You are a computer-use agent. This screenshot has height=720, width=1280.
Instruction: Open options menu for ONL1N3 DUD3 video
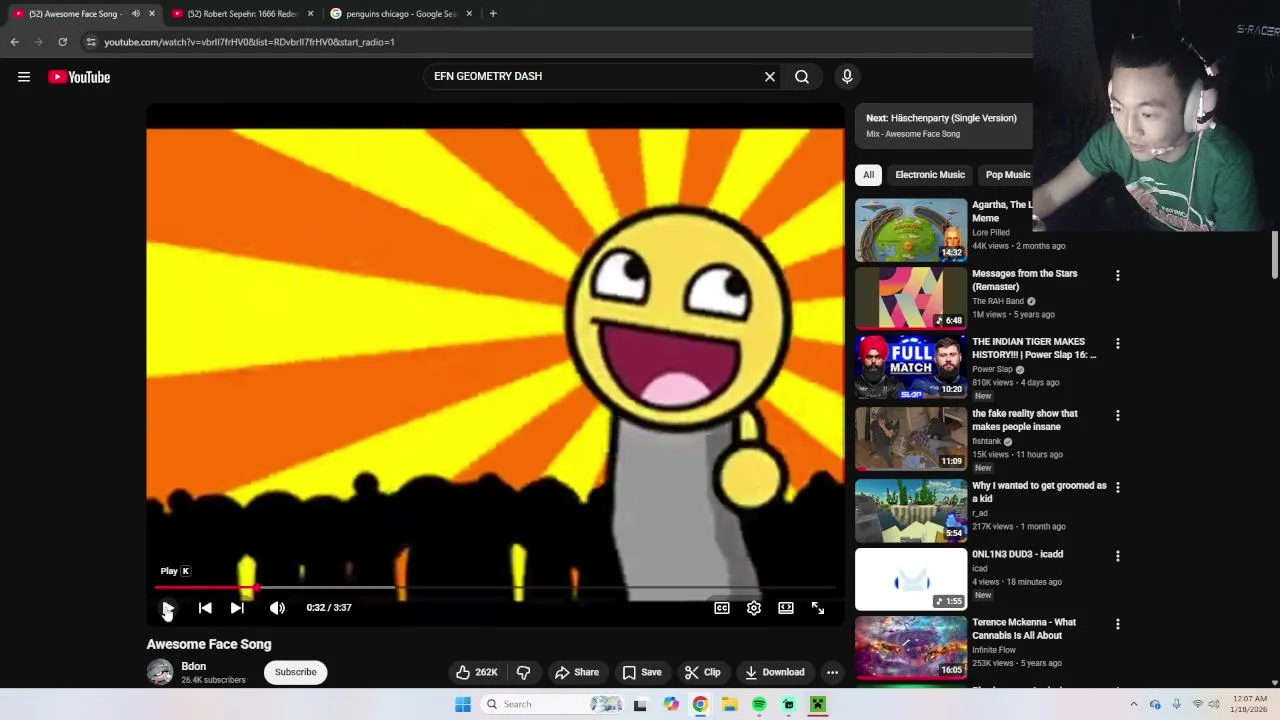[x=1118, y=556]
